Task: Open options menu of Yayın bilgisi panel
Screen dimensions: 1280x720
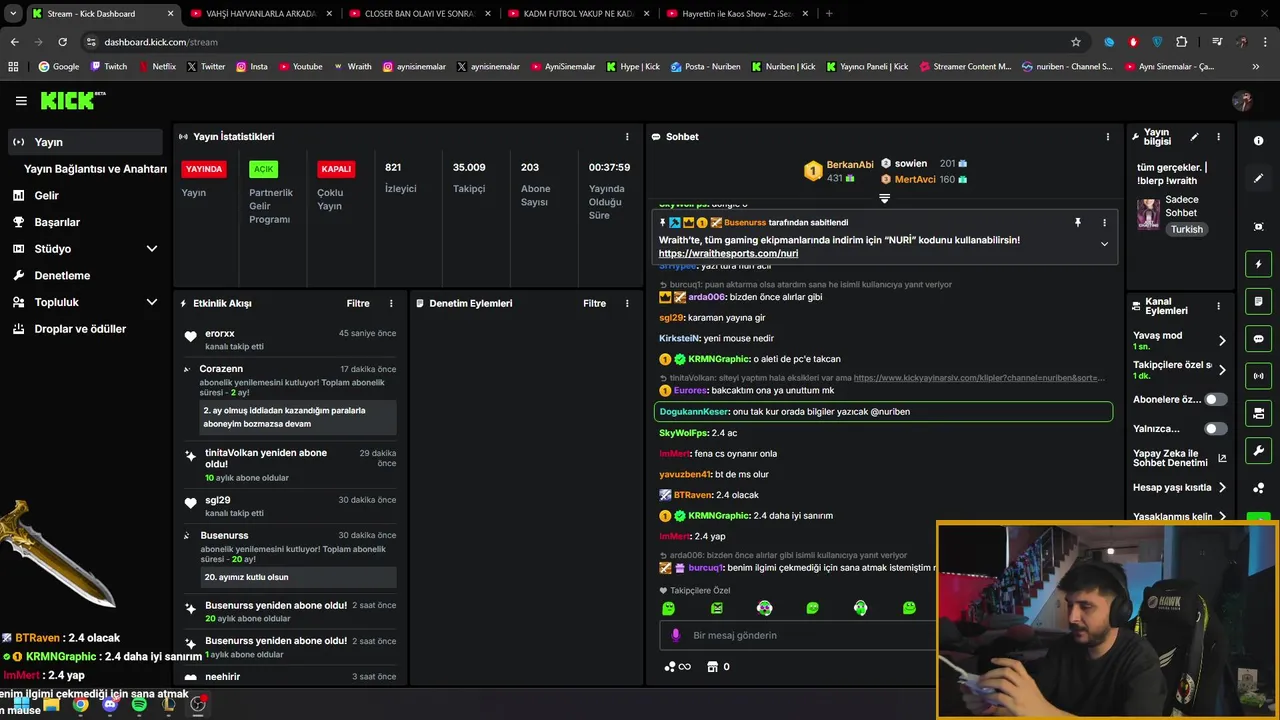Action: coord(1218,137)
